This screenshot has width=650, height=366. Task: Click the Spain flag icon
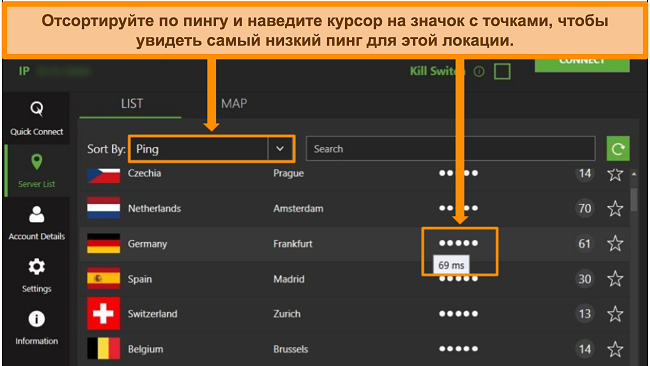[104, 279]
